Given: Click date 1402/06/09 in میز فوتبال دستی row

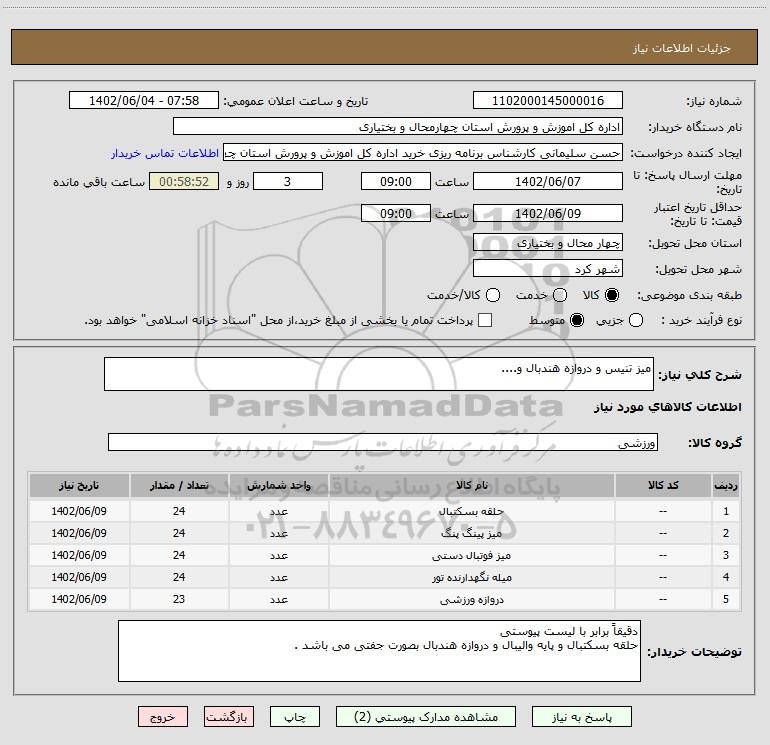Looking at the screenshot, I should 79,555.
